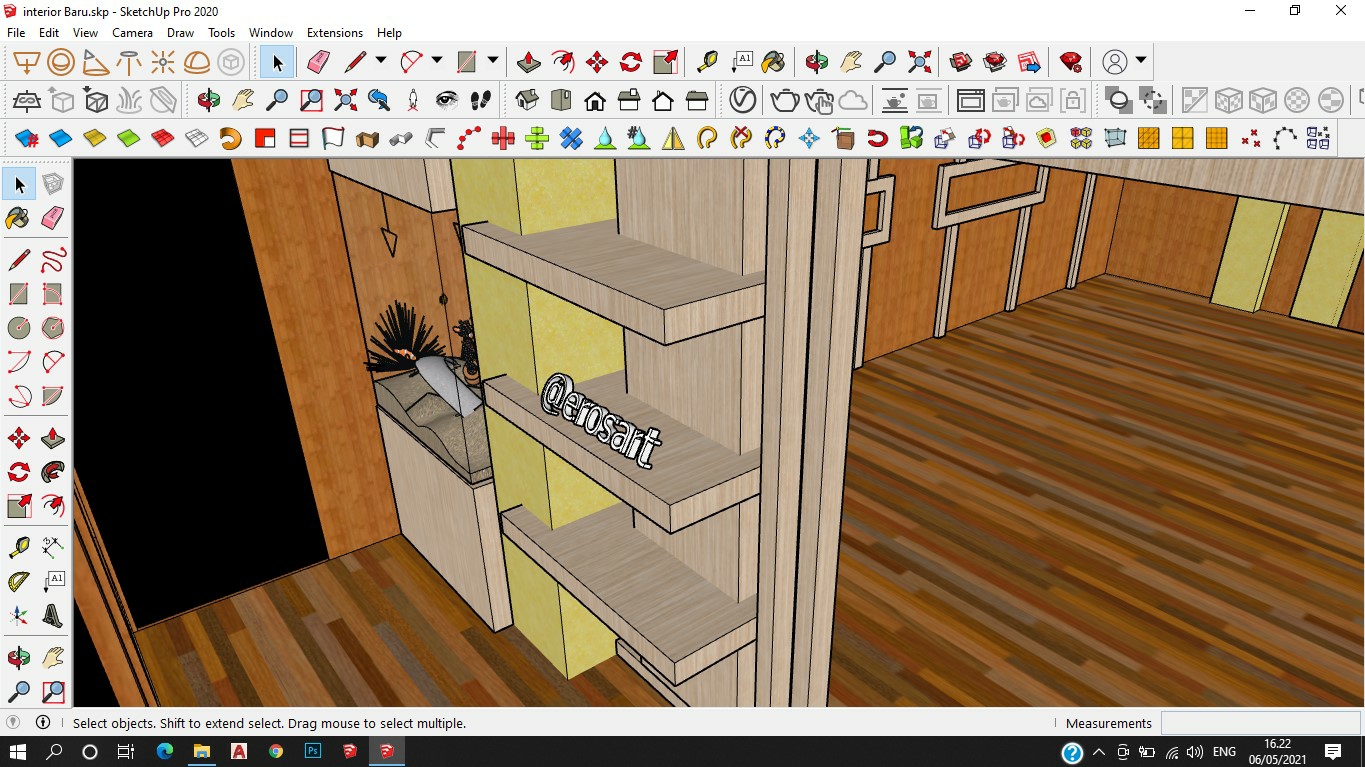Select the Move tool in top toolbar
This screenshot has width=1365, height=767.
point(597,63)
